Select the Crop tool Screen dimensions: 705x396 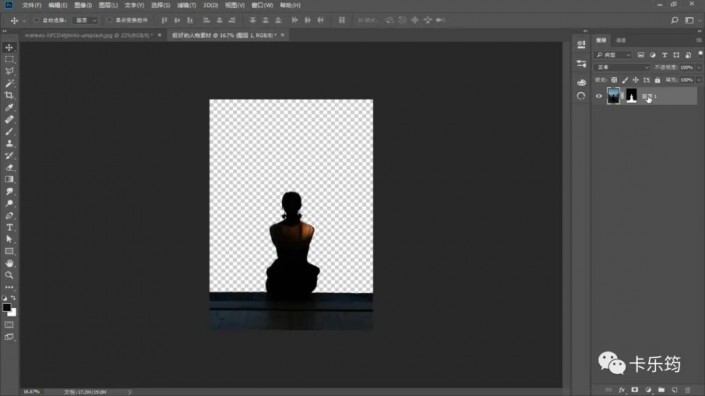point(9,95)
